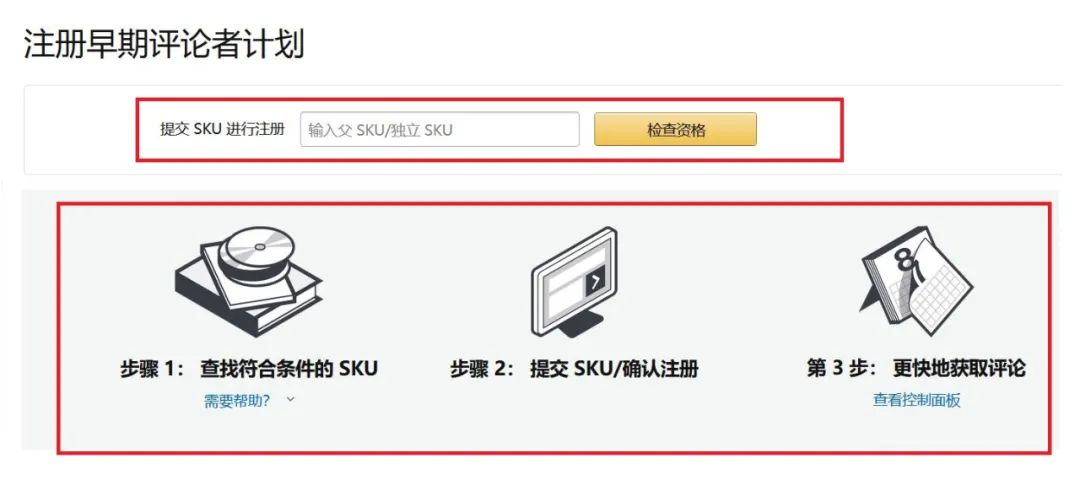
Task: Click the books and CD illustration for step 1
Action: click(x=249, y=281)
